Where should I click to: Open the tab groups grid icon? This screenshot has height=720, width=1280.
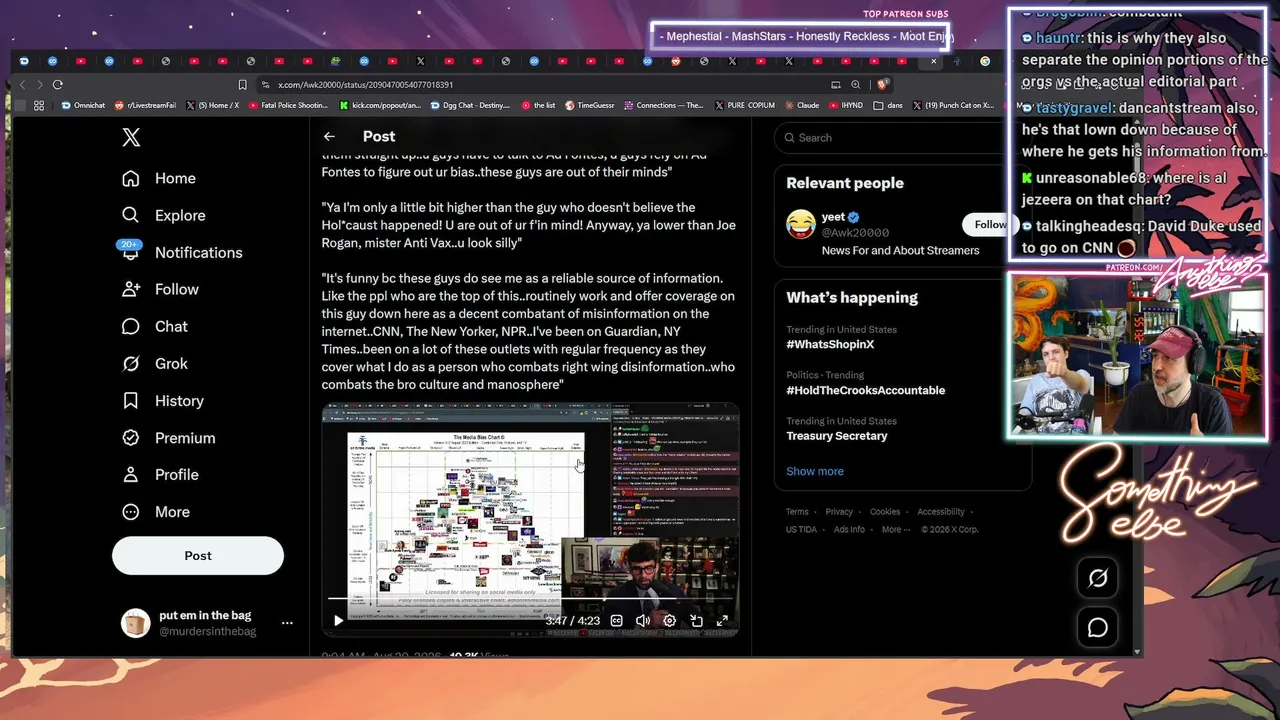[39, 105]
